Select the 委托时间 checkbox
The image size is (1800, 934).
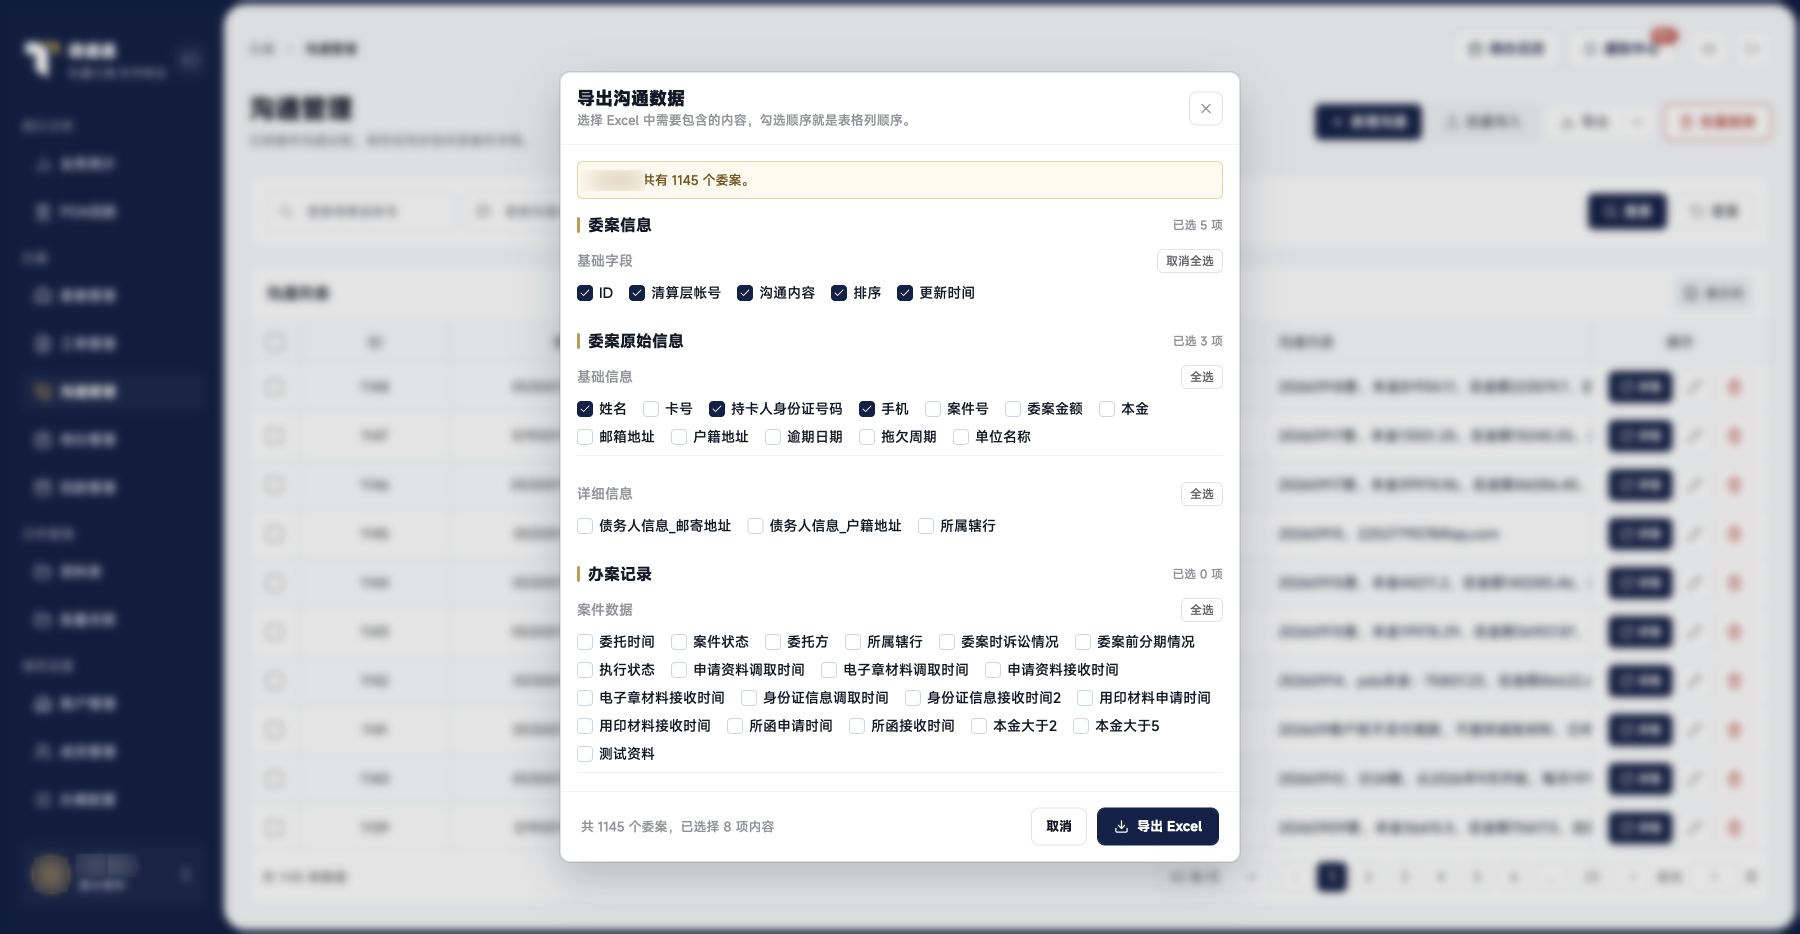tap(585, 642)
